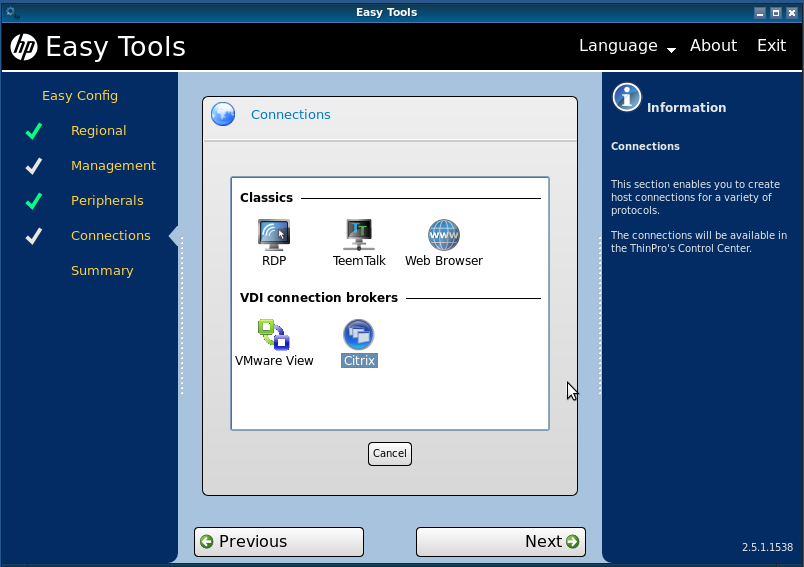Click the green arrow on Previous

click(x=207, y=541)
